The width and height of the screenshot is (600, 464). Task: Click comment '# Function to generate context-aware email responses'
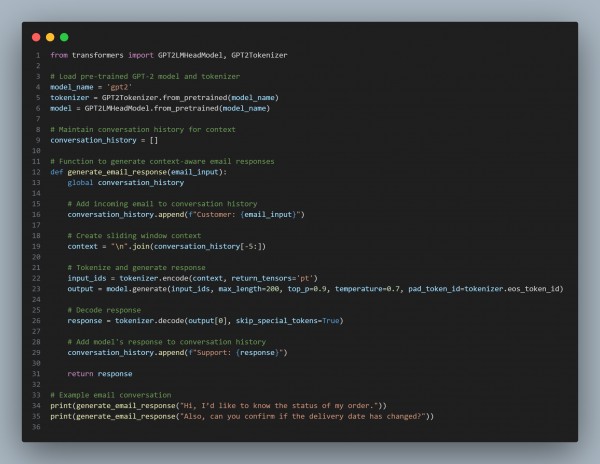pos(162,161)
